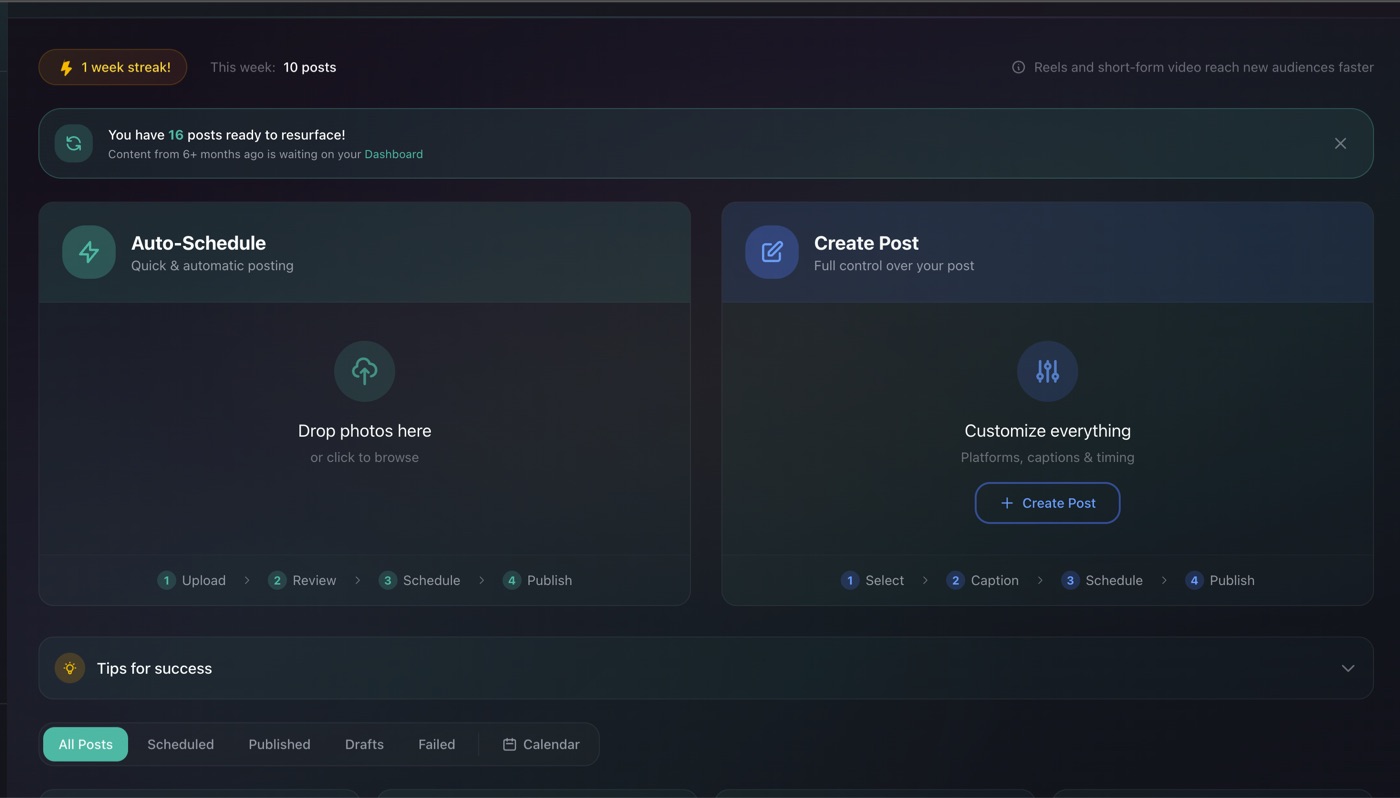Screen dimensions: 1400x798
Task: Click the Customize everything sliders icon
Action: tap(1047, 370)
